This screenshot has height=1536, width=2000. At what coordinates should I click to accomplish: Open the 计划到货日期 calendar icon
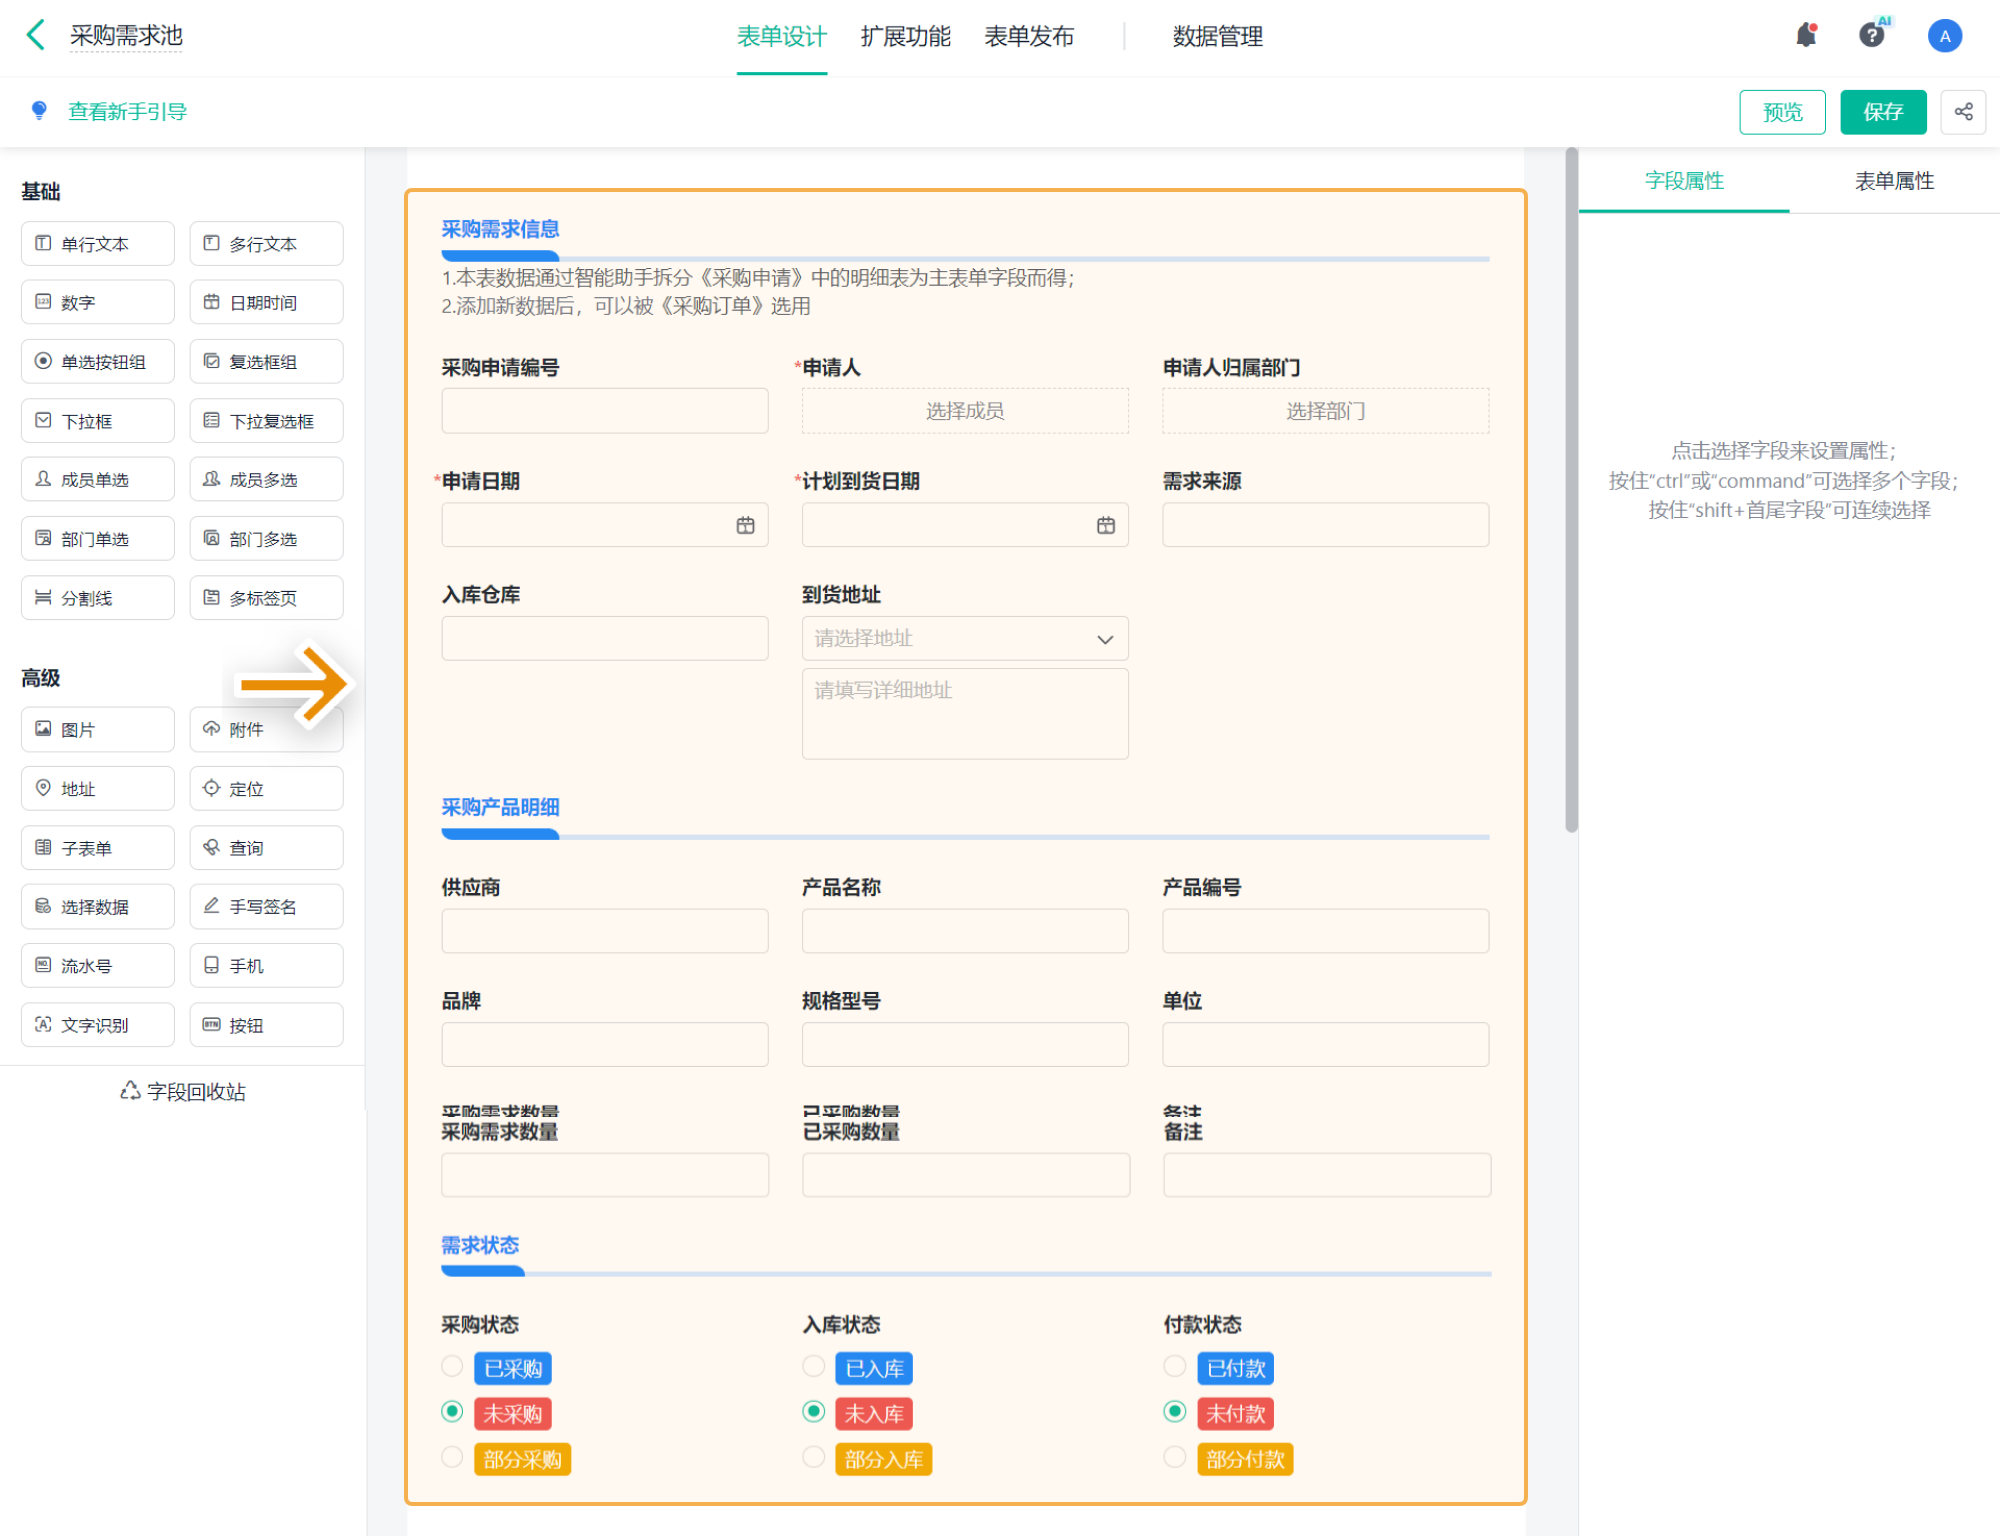pos(1105,525)
